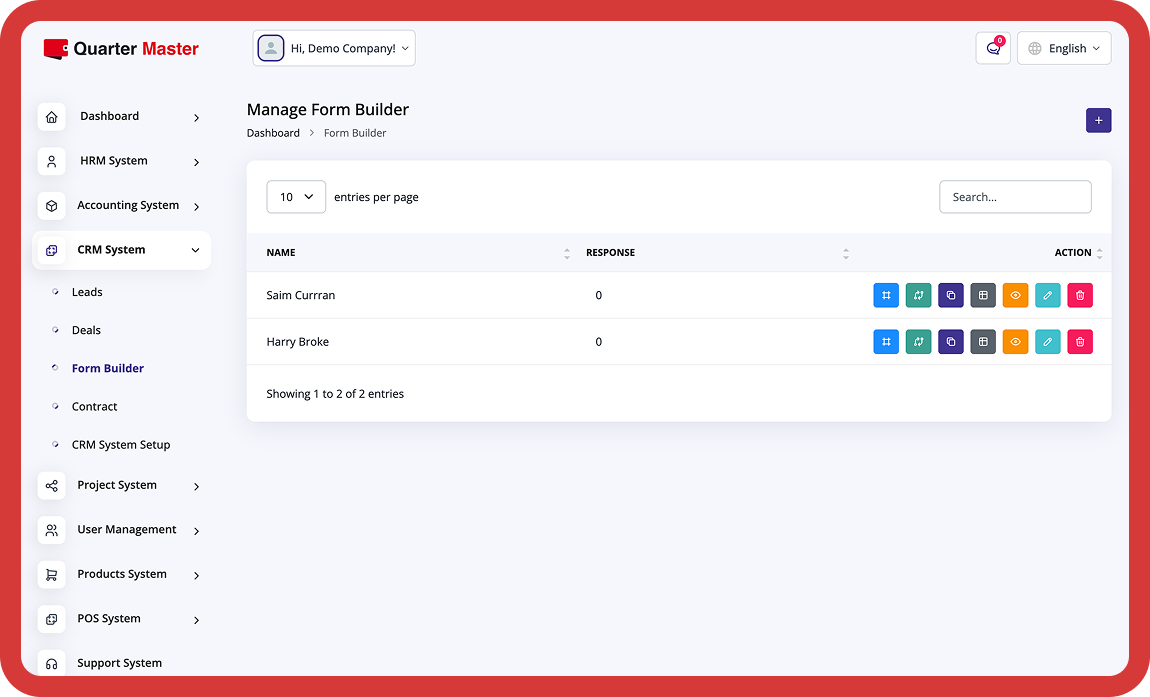Preview Saim Currran's form with the orange eye icon
Image resolution: width=1150 pixels, height=697 pixels.
[x=1015, y=295]
